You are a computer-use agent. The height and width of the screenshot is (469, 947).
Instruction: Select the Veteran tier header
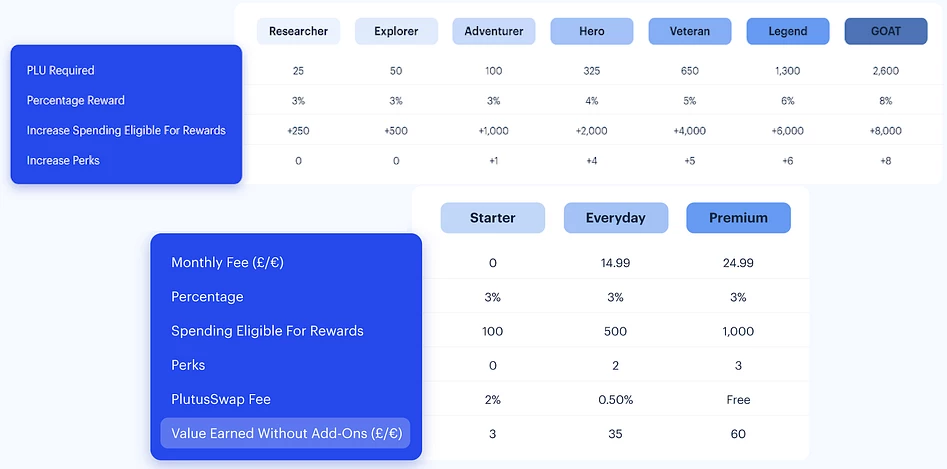690,31
